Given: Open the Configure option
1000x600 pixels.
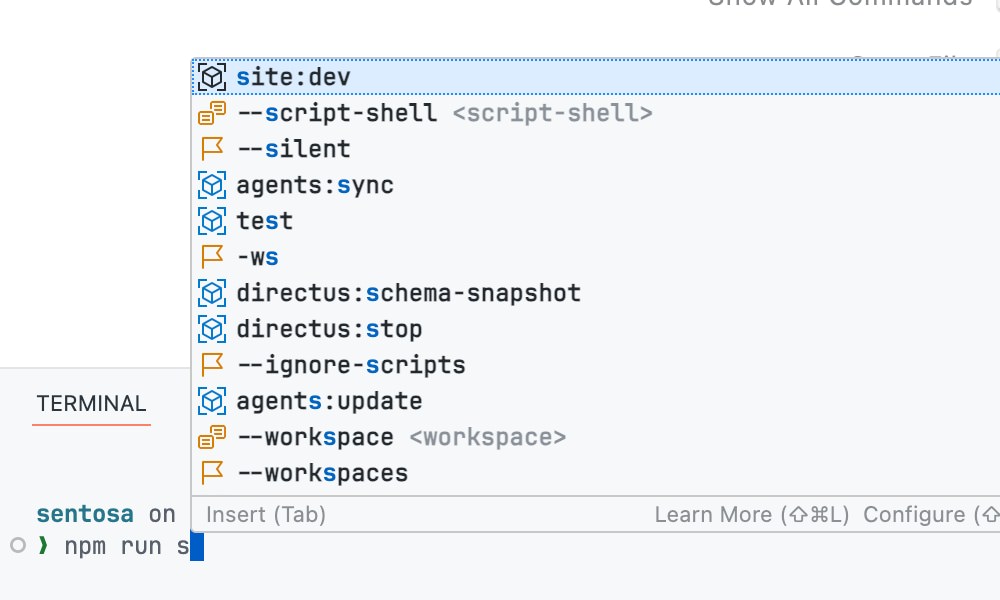Looking at the screenshot, I should click(930, 514).
